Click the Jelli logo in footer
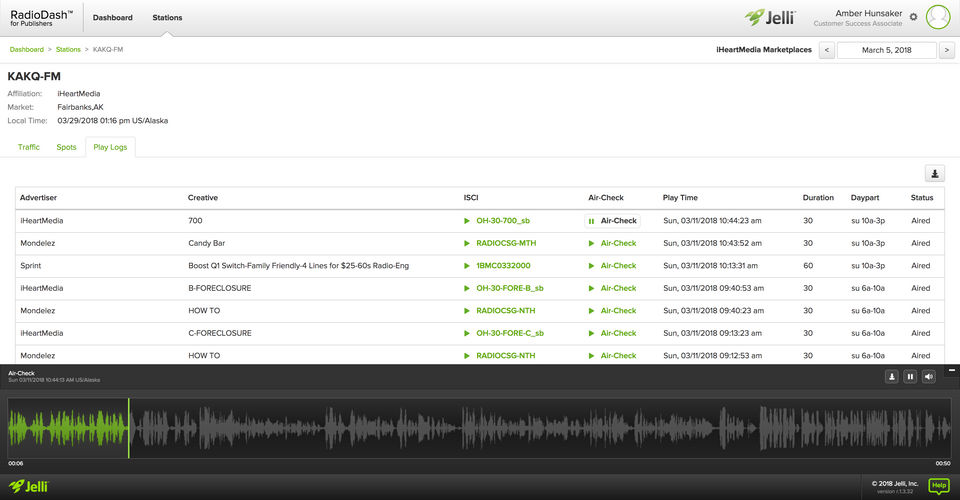960x500 pixels. point(28,487)
